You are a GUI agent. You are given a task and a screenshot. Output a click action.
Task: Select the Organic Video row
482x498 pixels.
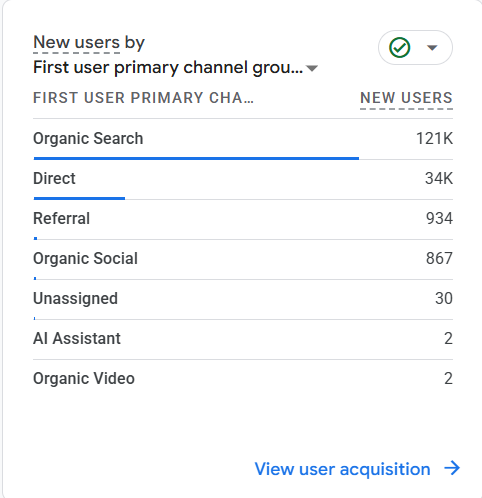click(x=243, y=379)
